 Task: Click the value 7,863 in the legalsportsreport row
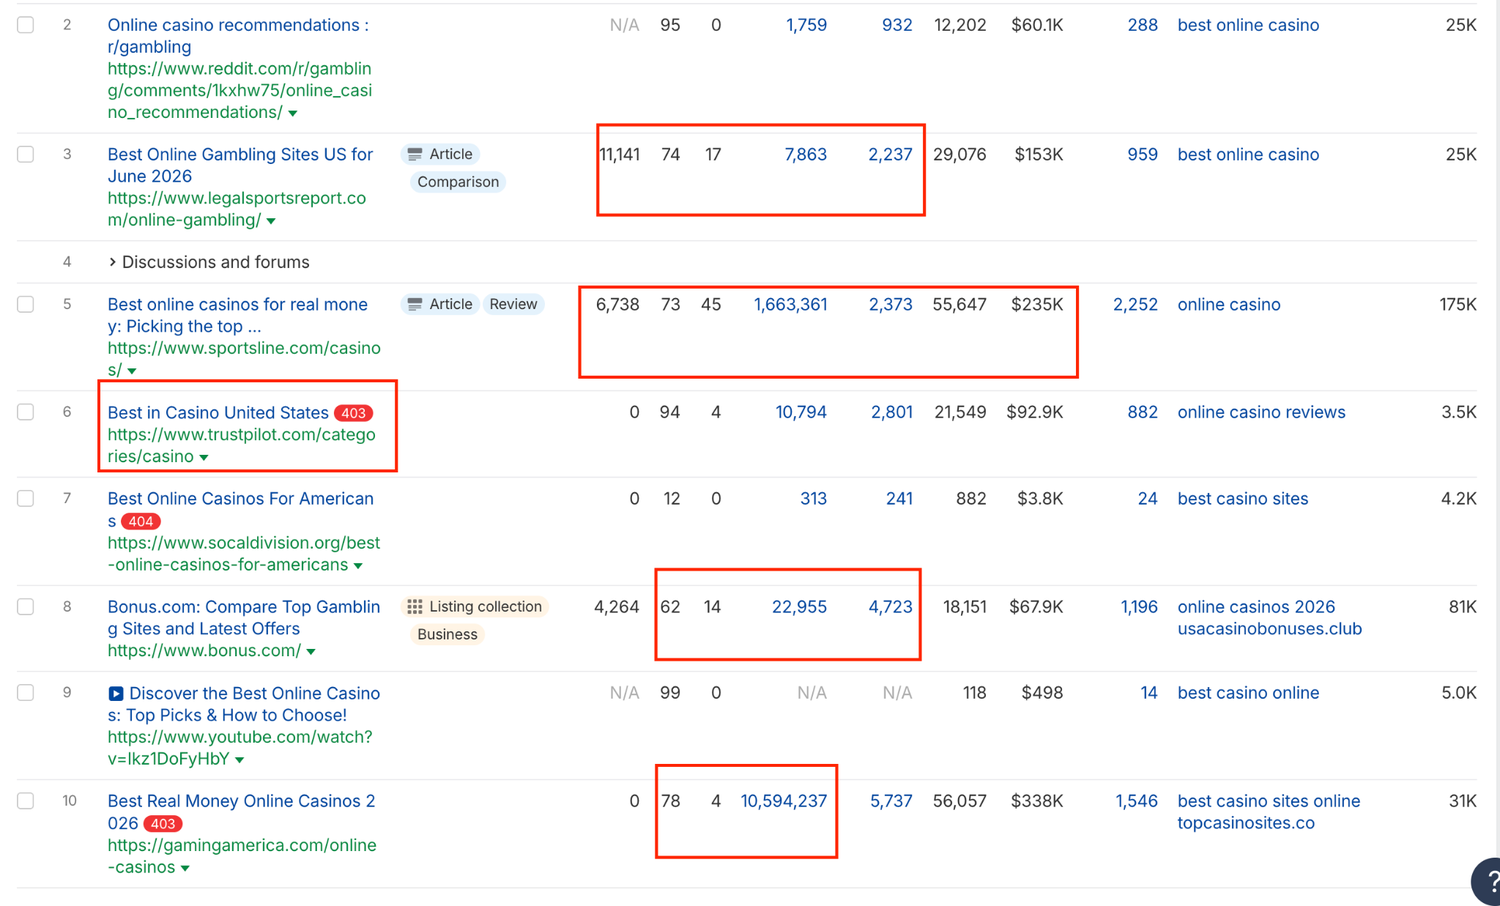pyautogui.click(x=805, y=154)
